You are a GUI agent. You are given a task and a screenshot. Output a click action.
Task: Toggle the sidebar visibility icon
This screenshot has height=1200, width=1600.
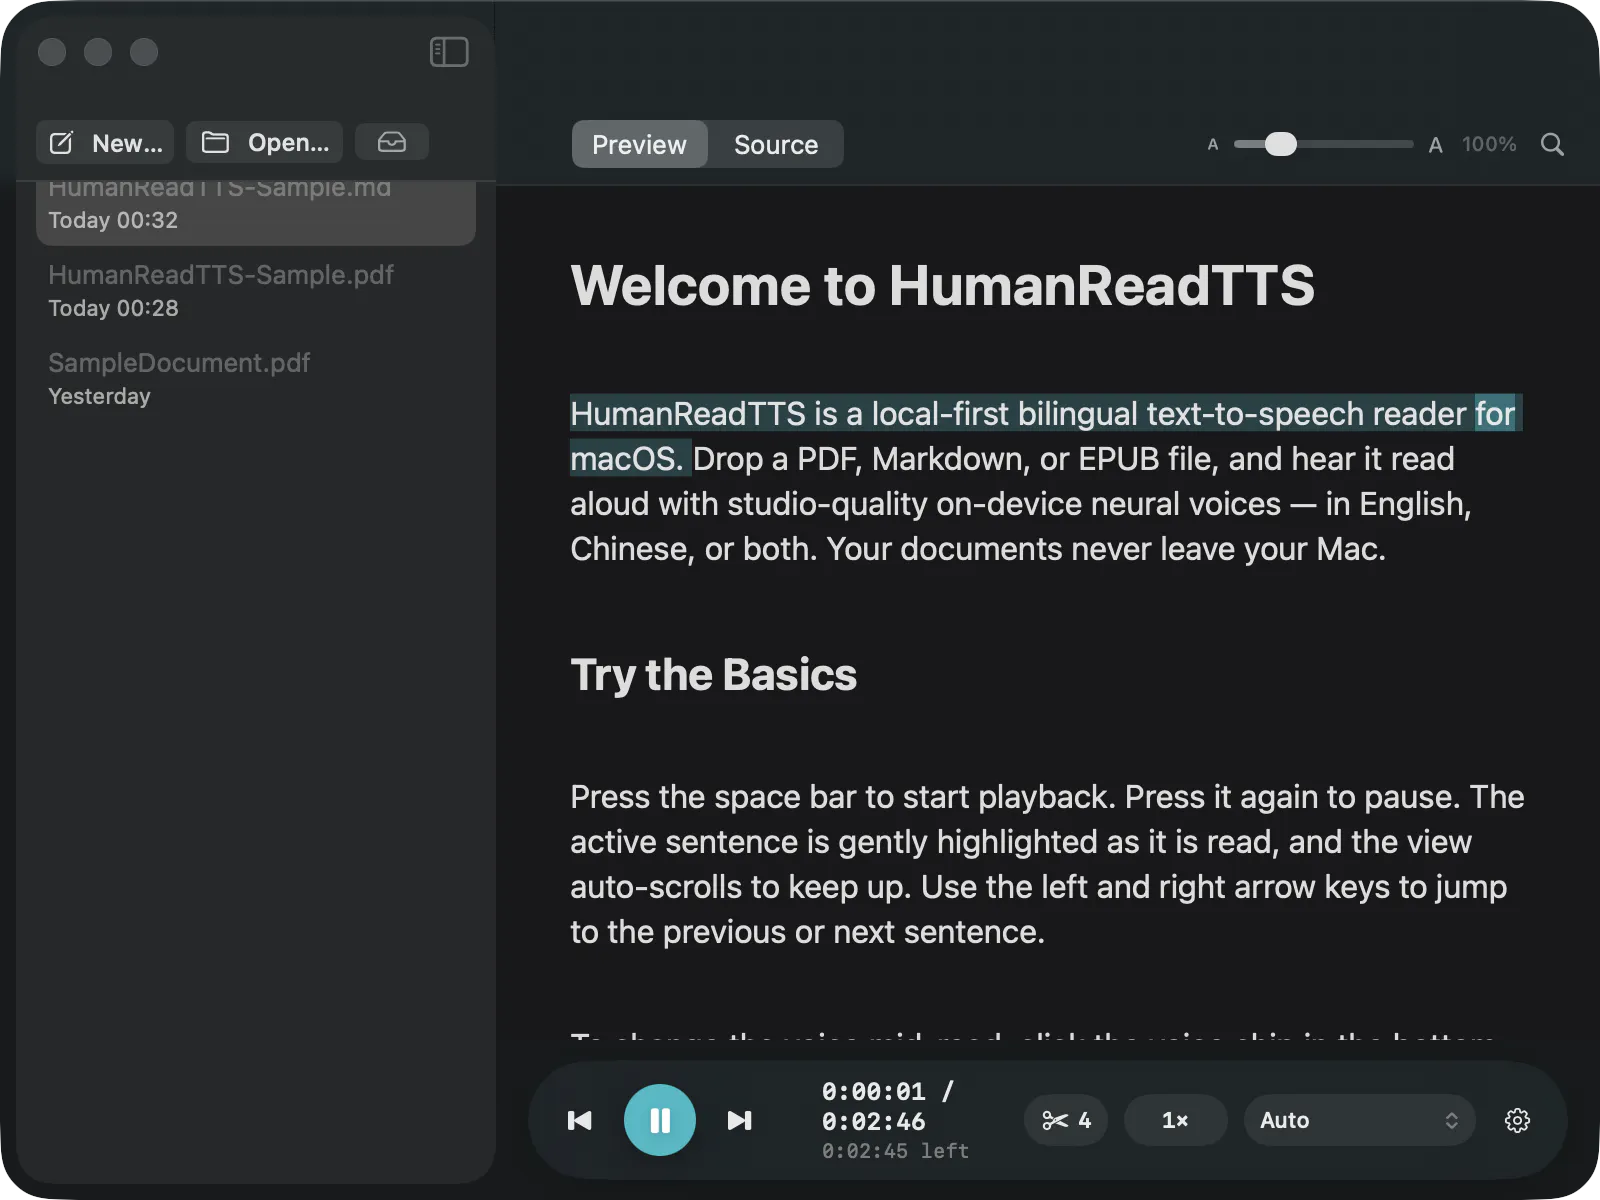coord(449,52)
